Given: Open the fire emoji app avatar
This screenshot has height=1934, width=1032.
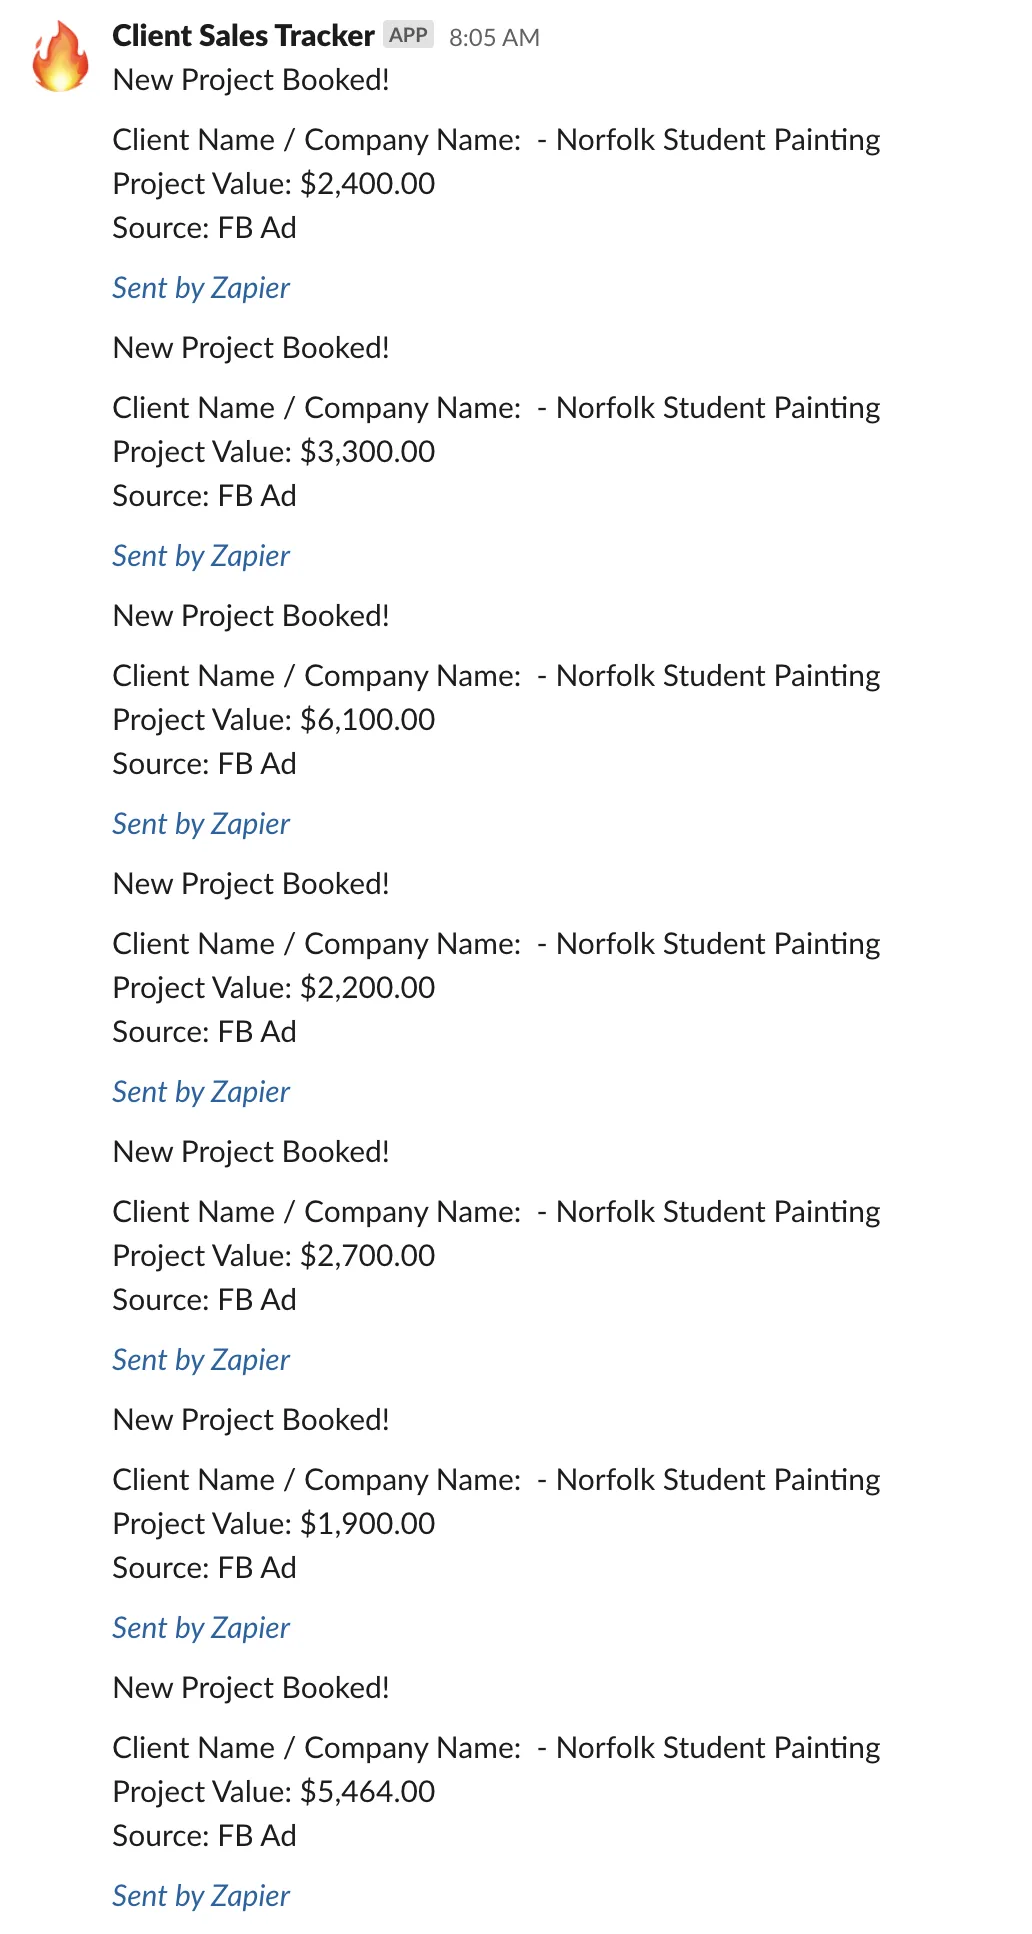Looking at the screenshot, I should click(60, 57).
